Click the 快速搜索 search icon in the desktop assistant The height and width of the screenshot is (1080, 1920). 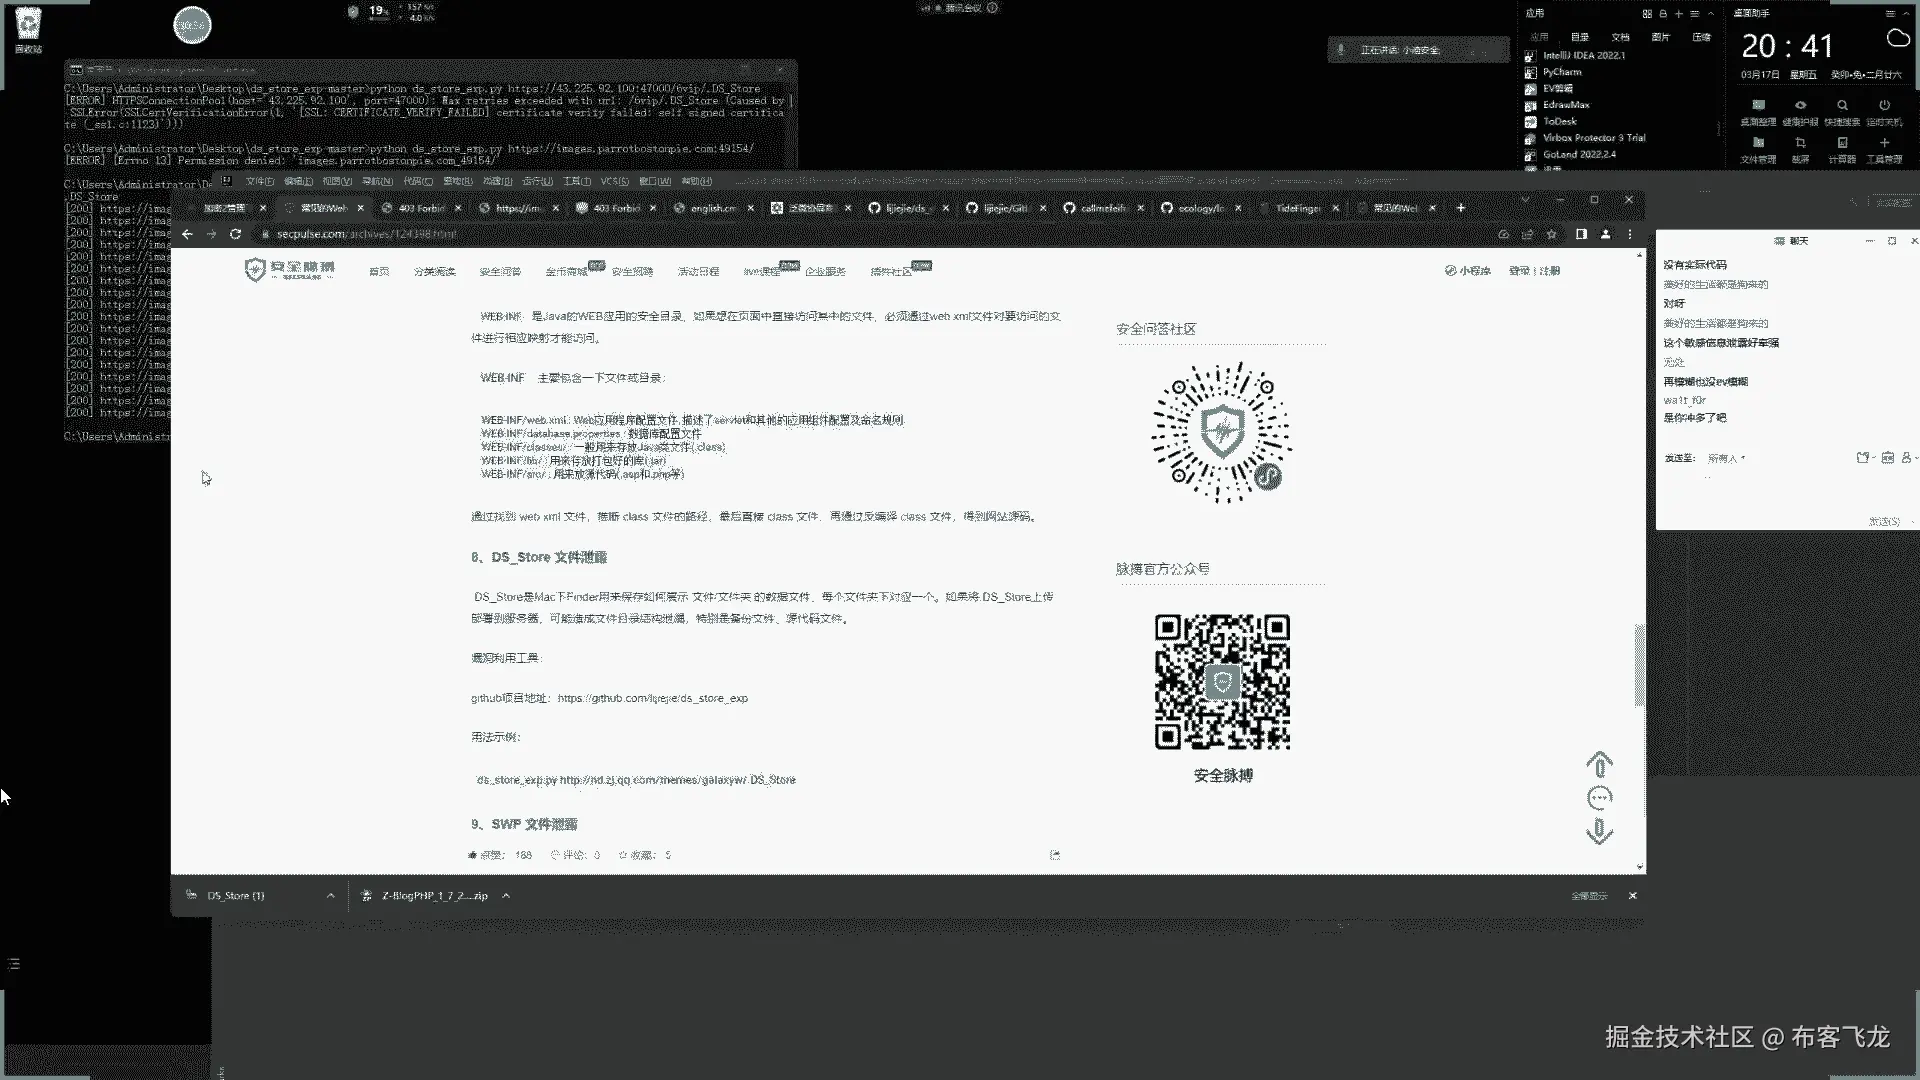point(1842,106)
